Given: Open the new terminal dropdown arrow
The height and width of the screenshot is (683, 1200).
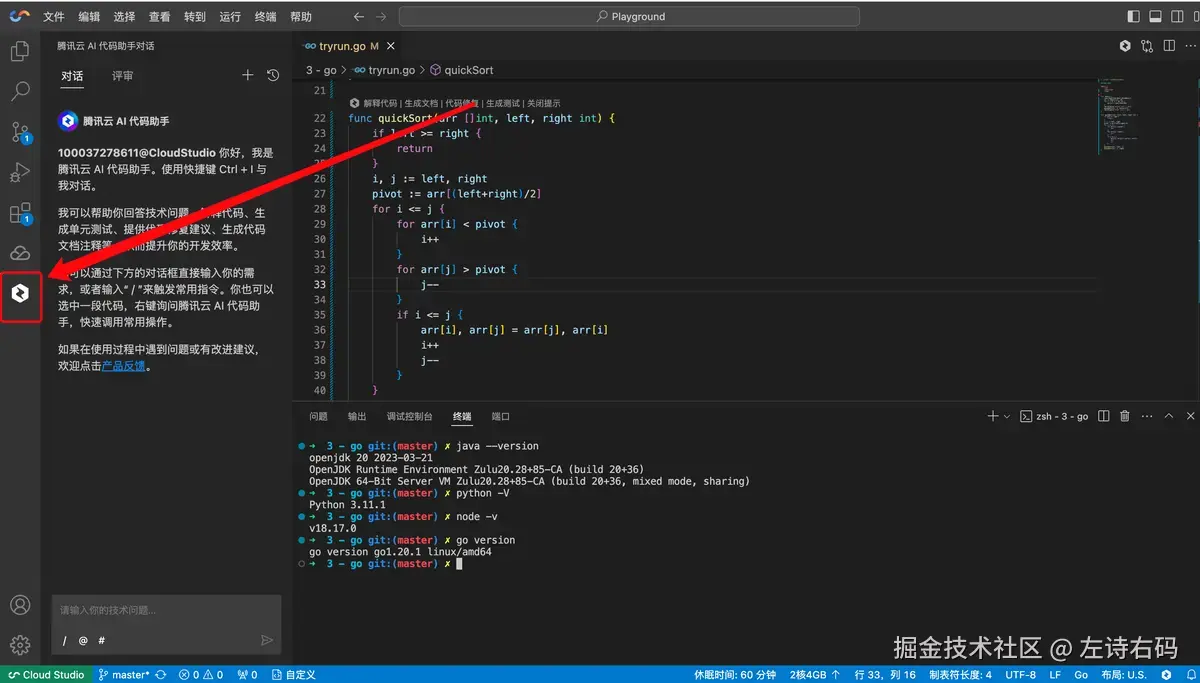Looking at the screenshot, I should [x=1006, y=416].
